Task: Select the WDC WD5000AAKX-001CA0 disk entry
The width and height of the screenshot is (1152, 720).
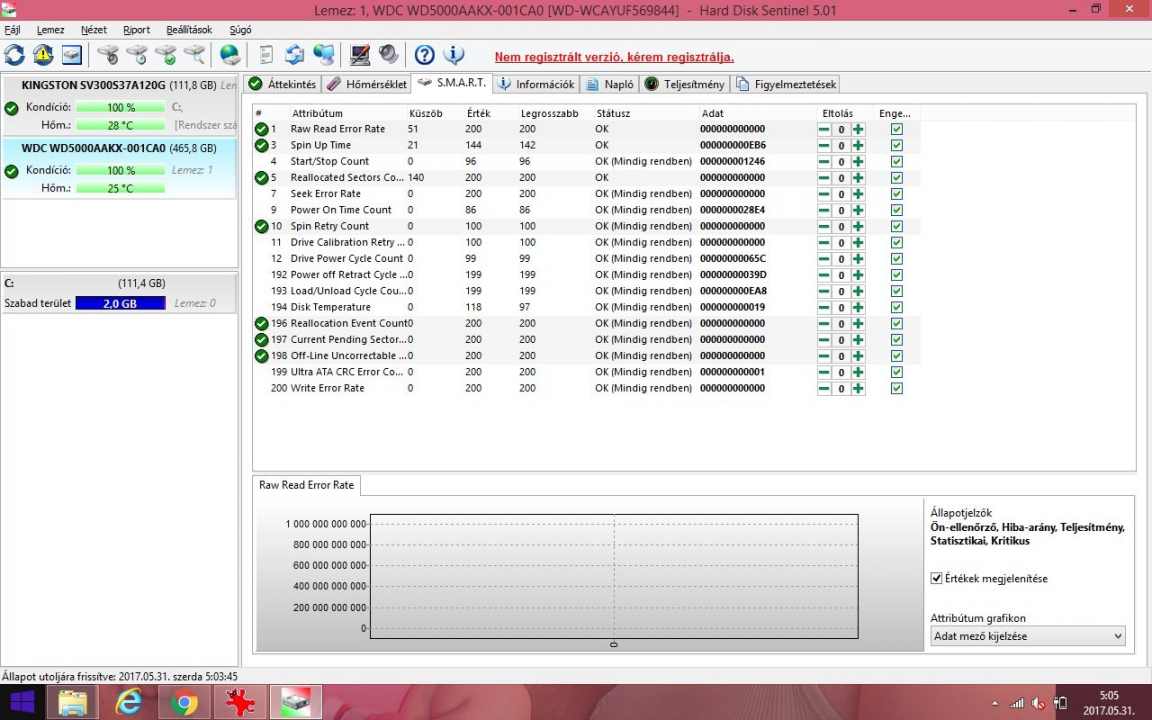Action: click(x=119, y=168)
